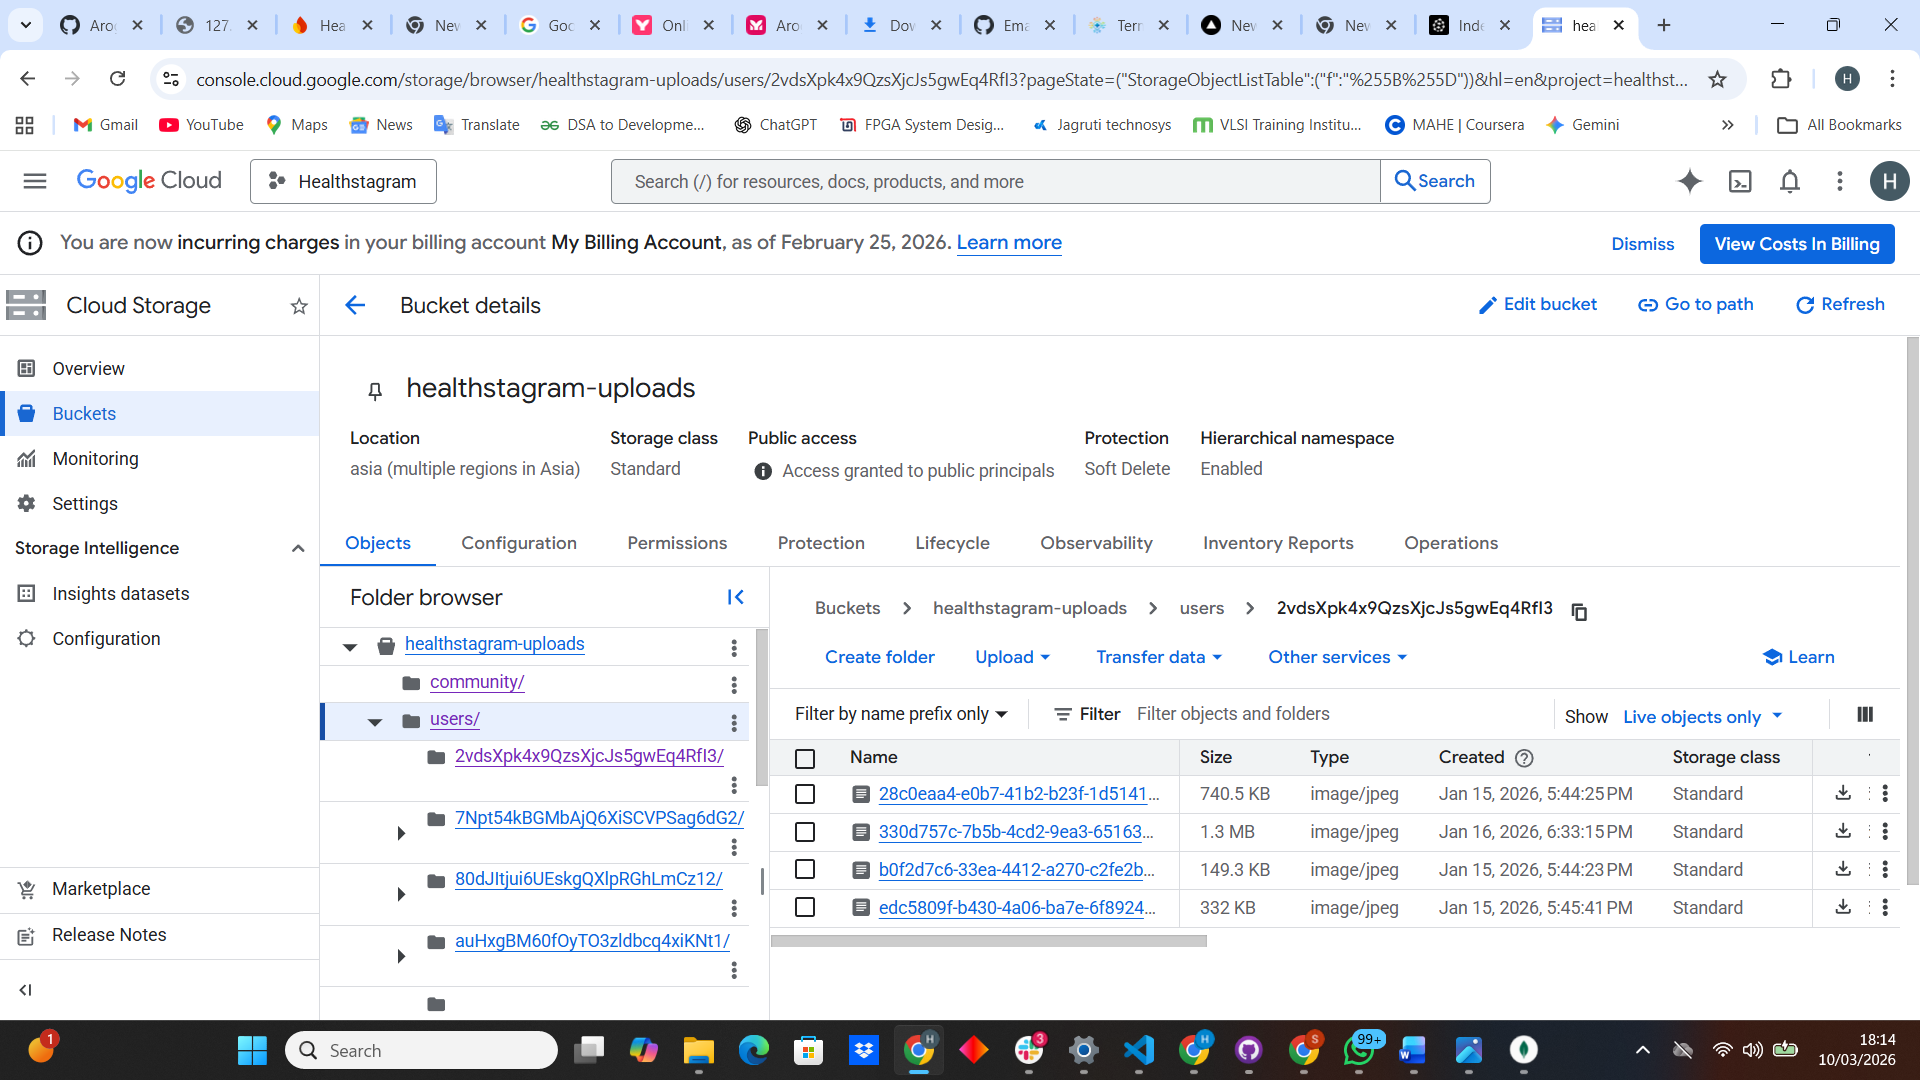Copy folder path with copy icon
Screen dimensions: 1920x1080
coord(1579,611)
